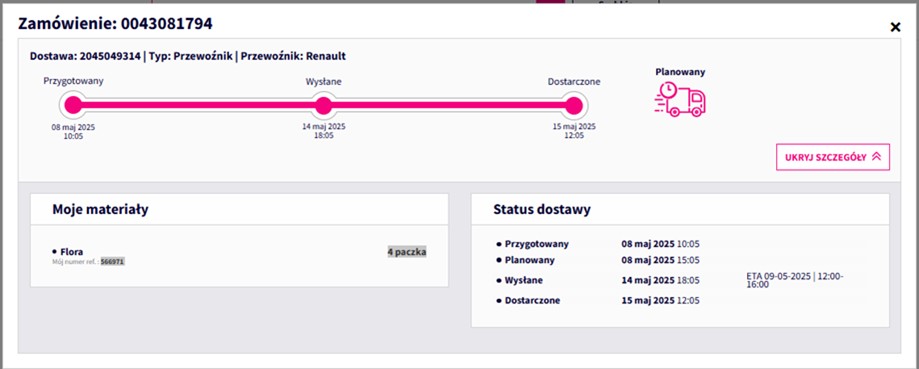This screenshot has height=369, width=919.
Task: Click the date under Wysłane timeline marker
Action: 324,131
